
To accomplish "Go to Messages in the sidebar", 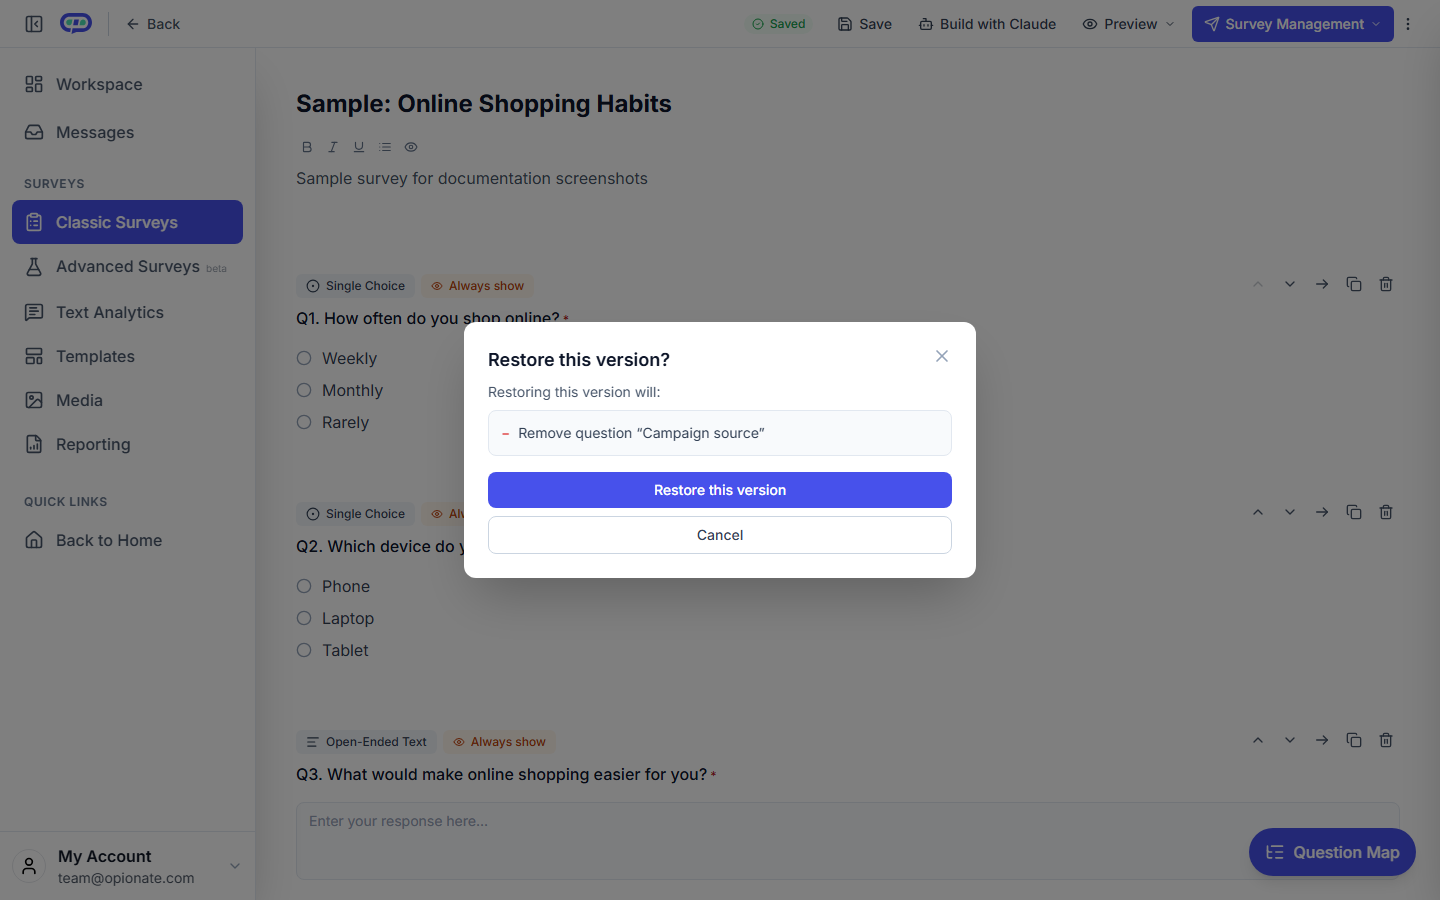I will coord(128,132).
